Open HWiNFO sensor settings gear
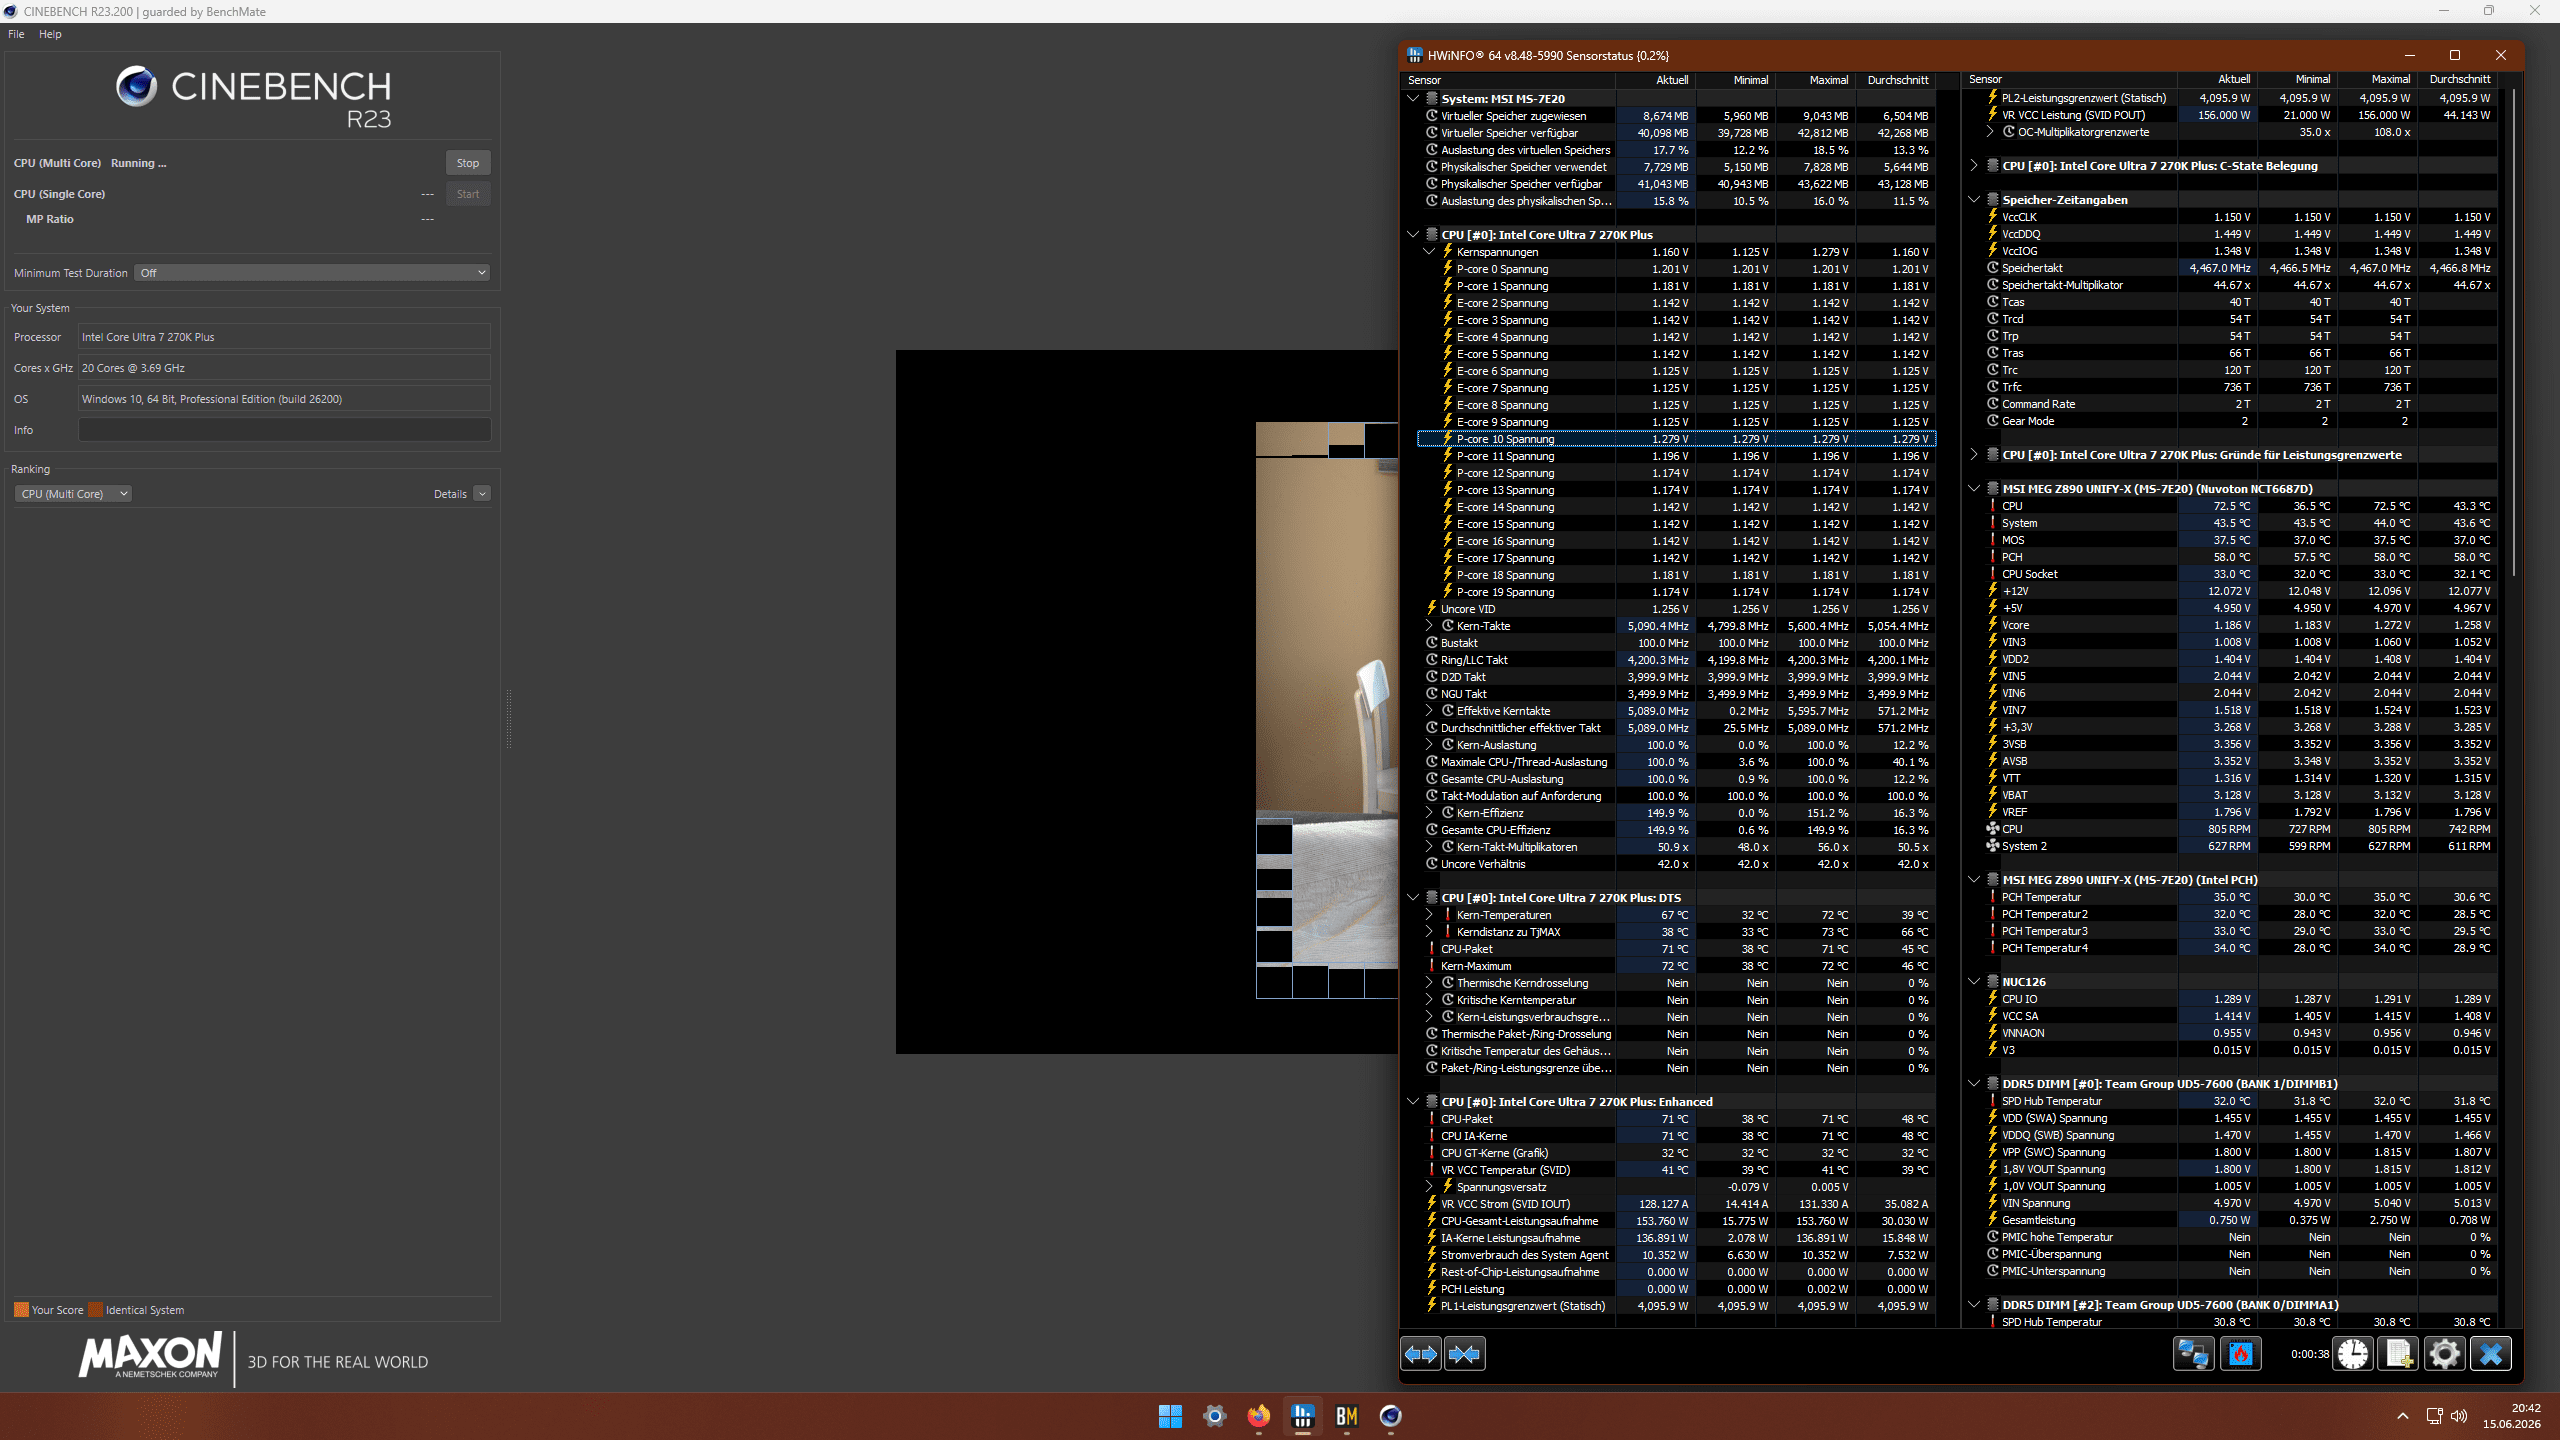The height and width of the screenshot is (1440, 2560). coord(2445,1354)
